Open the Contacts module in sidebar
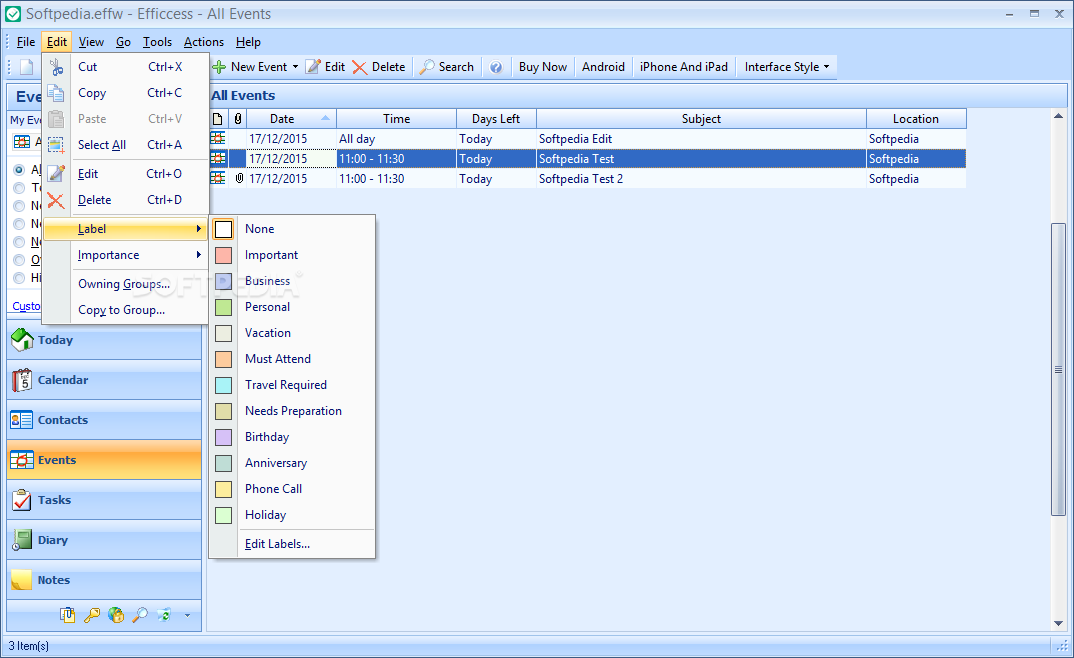The width and height of the screenshot is (1074, 658). click(x=104, y=420)
